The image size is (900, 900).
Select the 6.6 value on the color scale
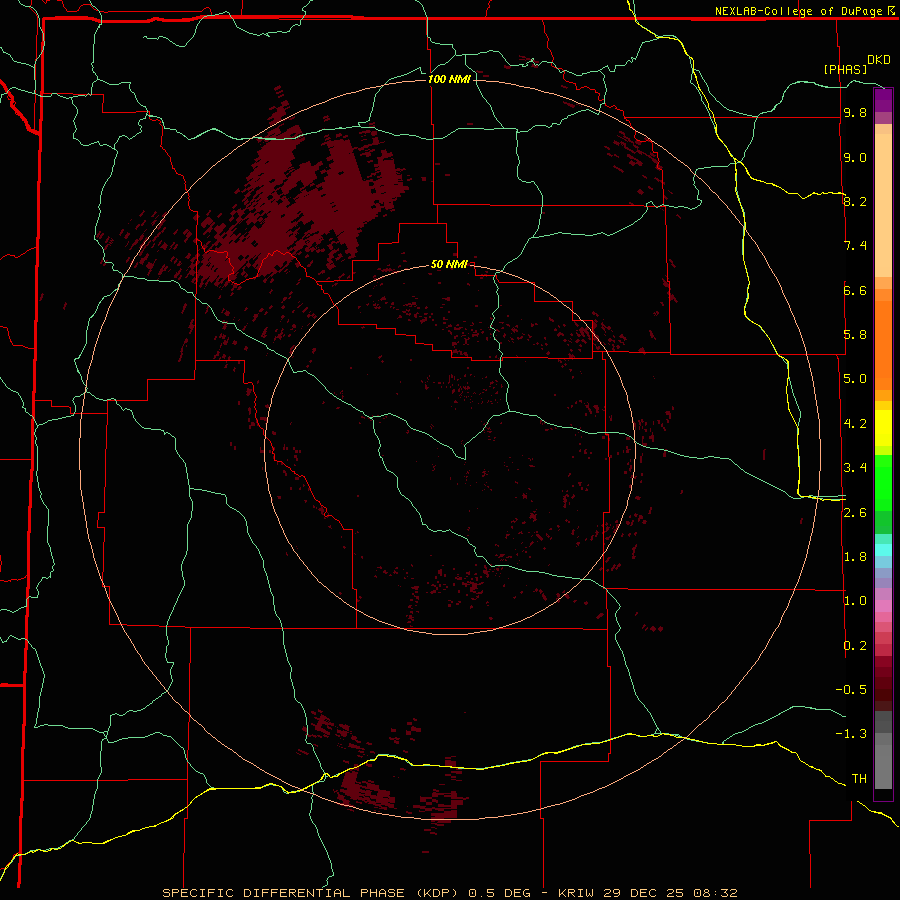855,290
